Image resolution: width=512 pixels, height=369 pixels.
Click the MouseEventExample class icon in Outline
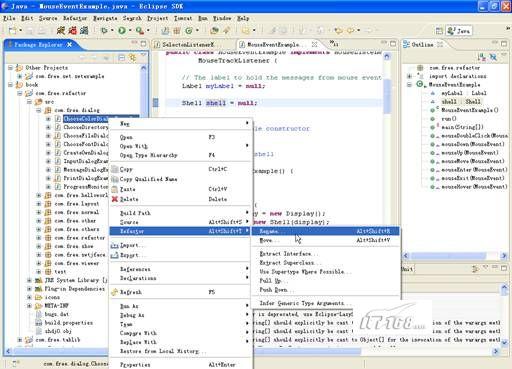pyautogui.click(x=420, y=85)
